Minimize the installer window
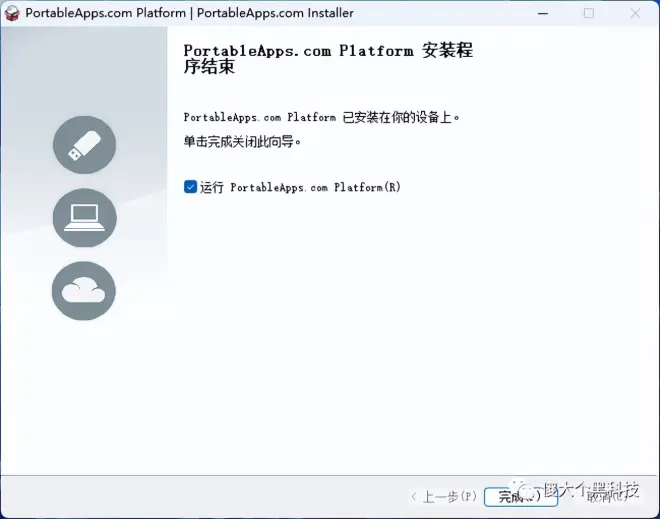This screenshot has width=660, height=519. [543, 13]
